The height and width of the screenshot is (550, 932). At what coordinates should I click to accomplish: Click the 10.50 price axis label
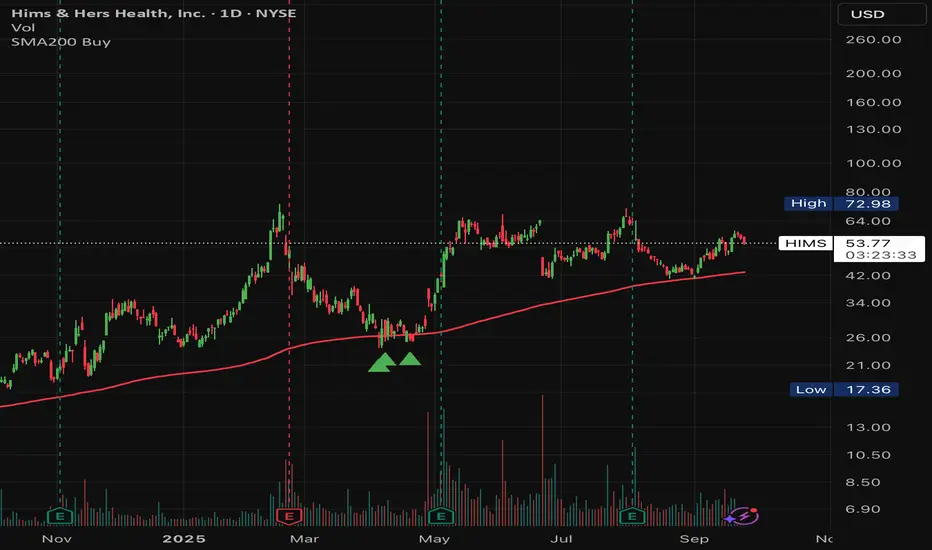(868, 455)
